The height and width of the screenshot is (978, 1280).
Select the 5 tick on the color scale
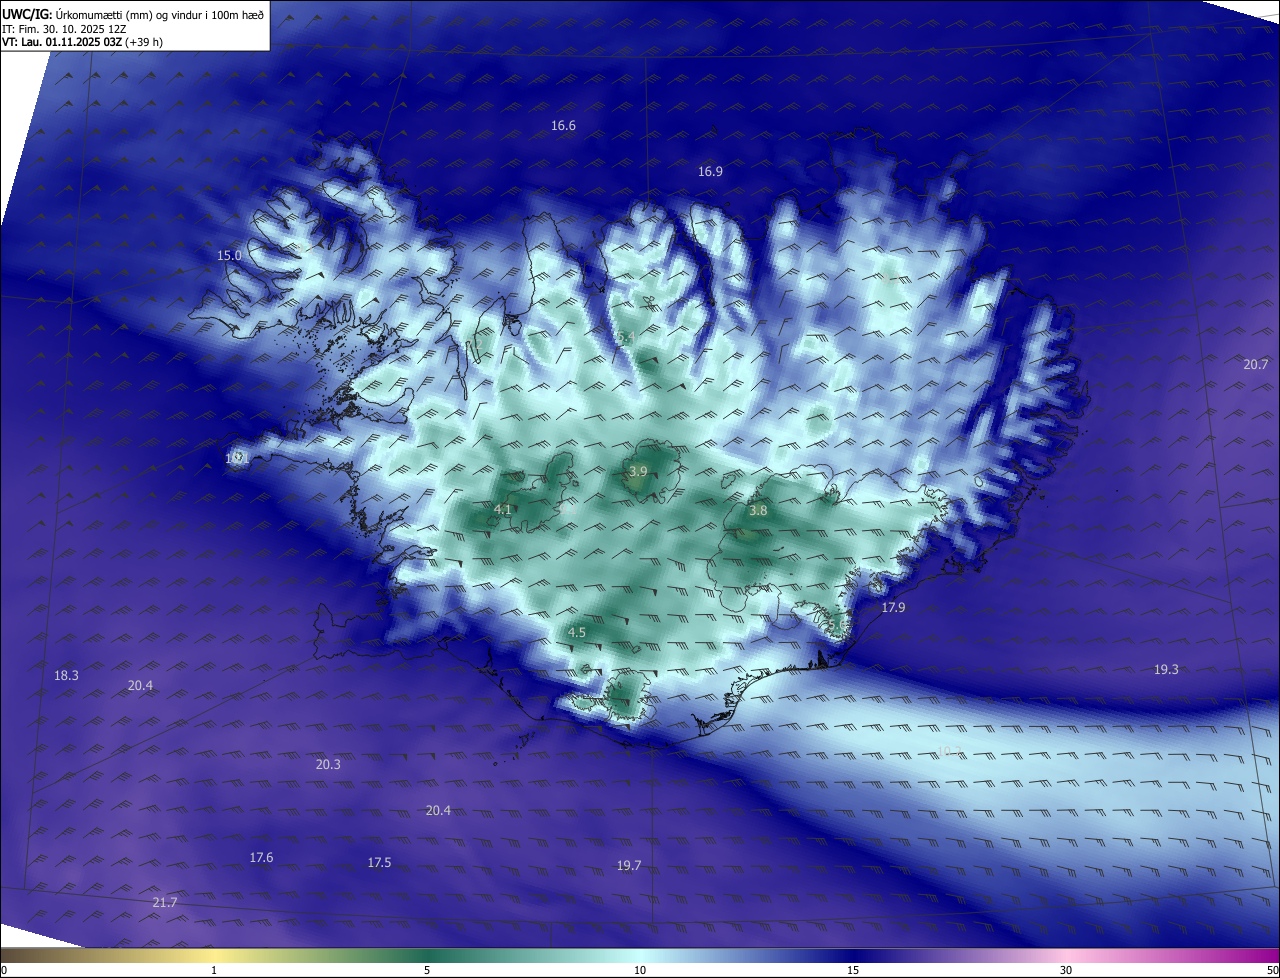tap(427, 970)
